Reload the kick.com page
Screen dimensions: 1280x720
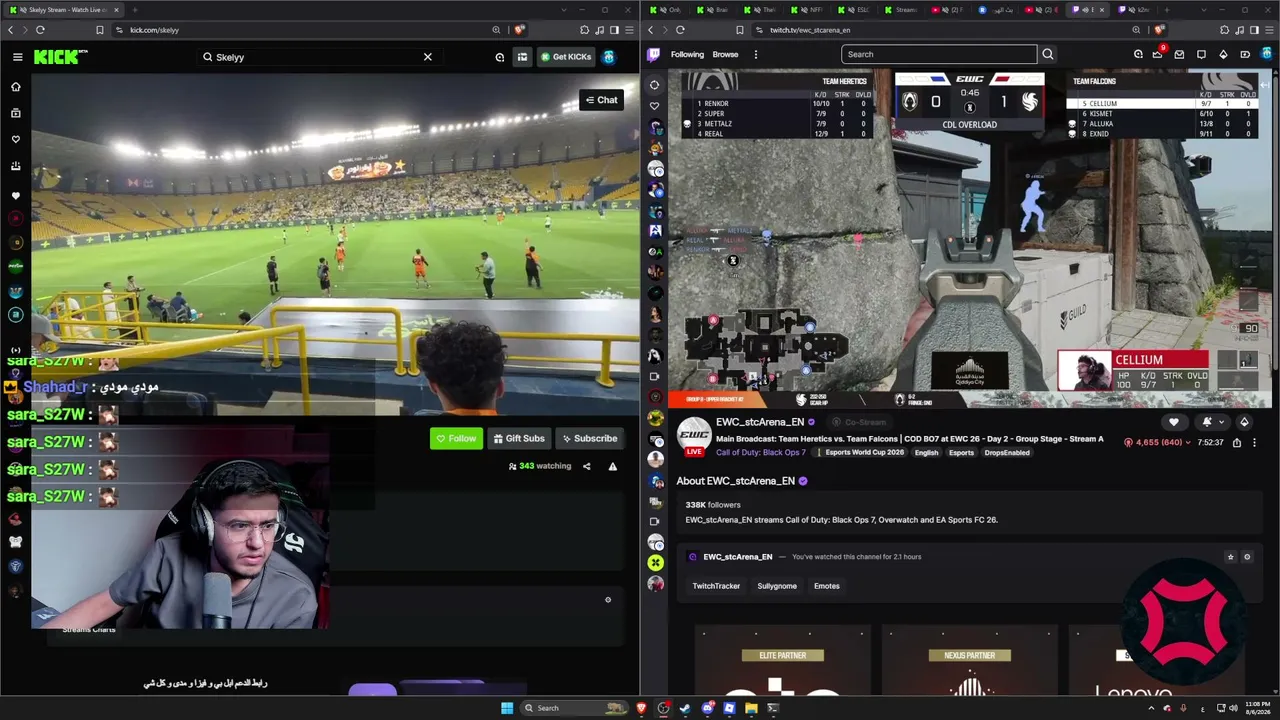(x=40, y=30)
